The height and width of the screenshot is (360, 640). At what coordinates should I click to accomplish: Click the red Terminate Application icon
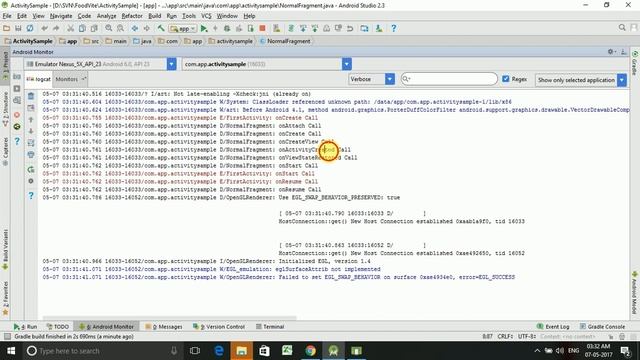click(x=17, y=115)
